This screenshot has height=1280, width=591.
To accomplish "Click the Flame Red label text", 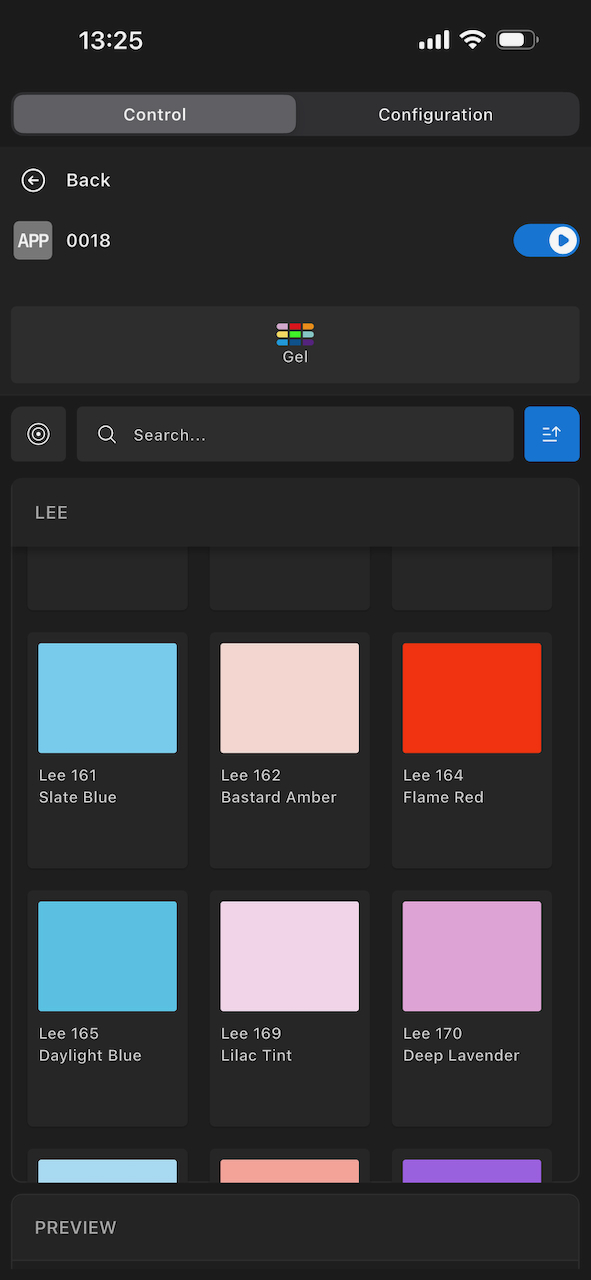I will coord(443,797).
